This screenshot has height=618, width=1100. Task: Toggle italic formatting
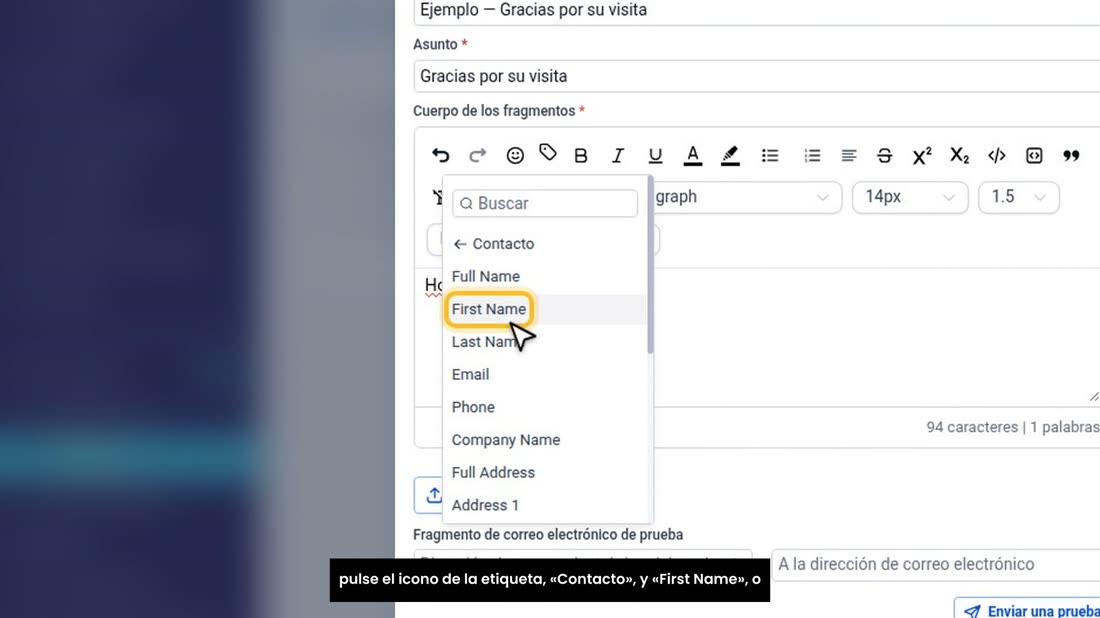618,156
